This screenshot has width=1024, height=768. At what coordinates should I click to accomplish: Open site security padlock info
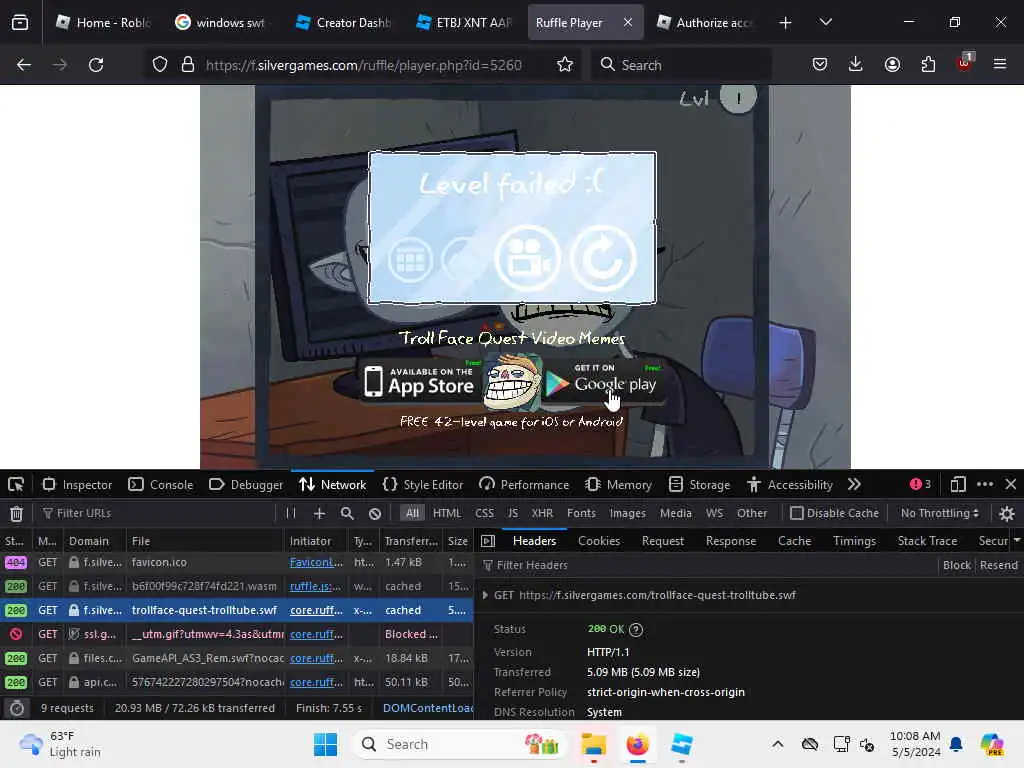click(x=188, y=65)
